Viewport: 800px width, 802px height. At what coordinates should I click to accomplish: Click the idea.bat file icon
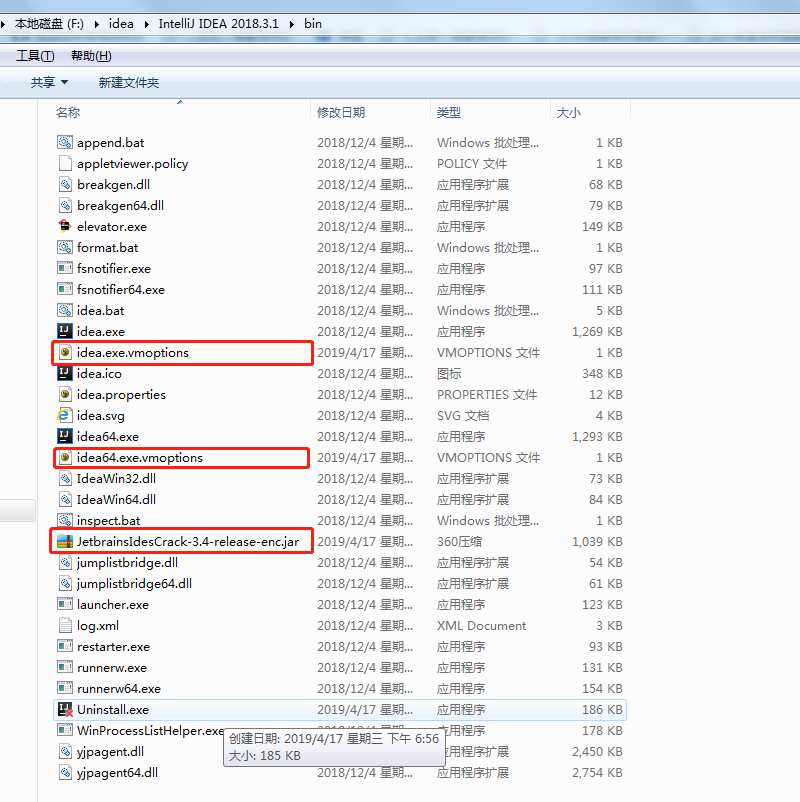point(65,310)
